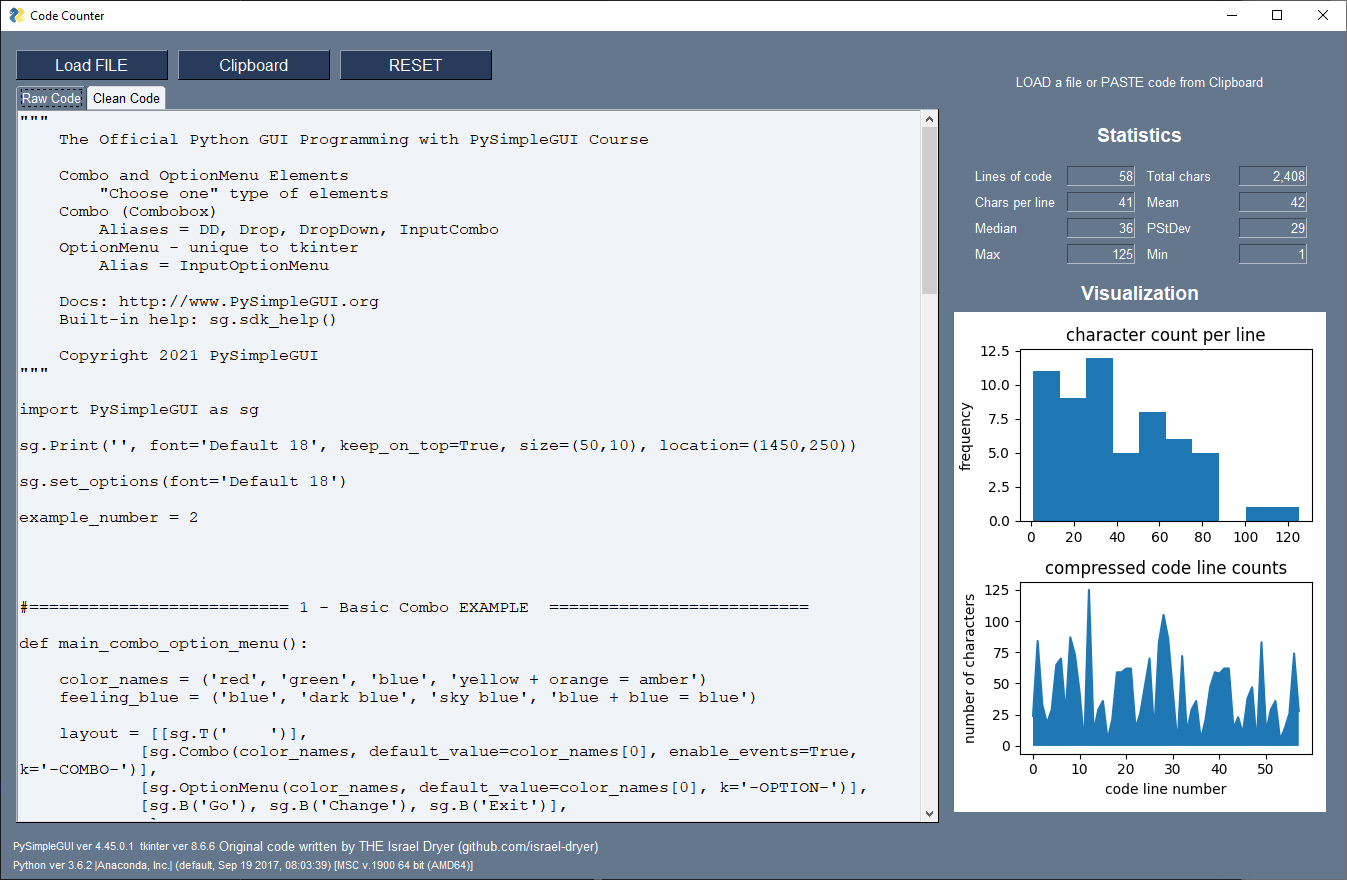The width and height of the screenshot is (1347, 880).
Task: Click the Total chars value field
Action: coord(1273,176)
